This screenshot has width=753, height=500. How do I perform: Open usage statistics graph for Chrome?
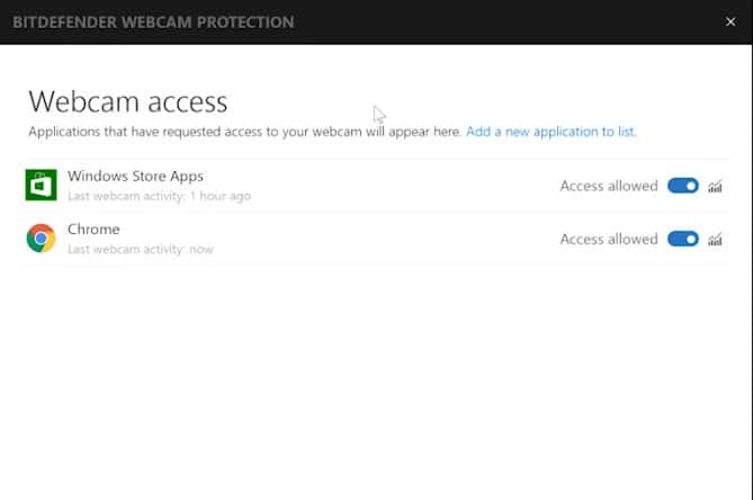[715, 239]
